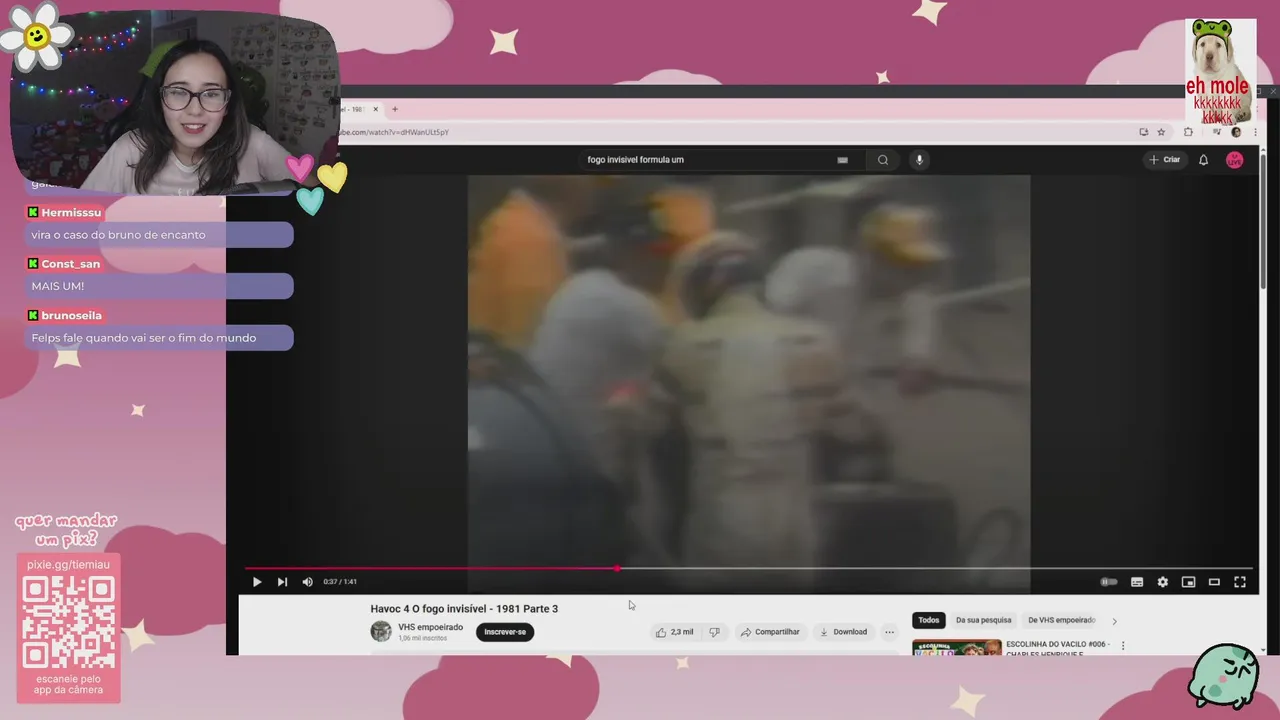The width and height of the screenshot is (1280, 720).
Task: Play the paused YouTube video
Action: 257,582
